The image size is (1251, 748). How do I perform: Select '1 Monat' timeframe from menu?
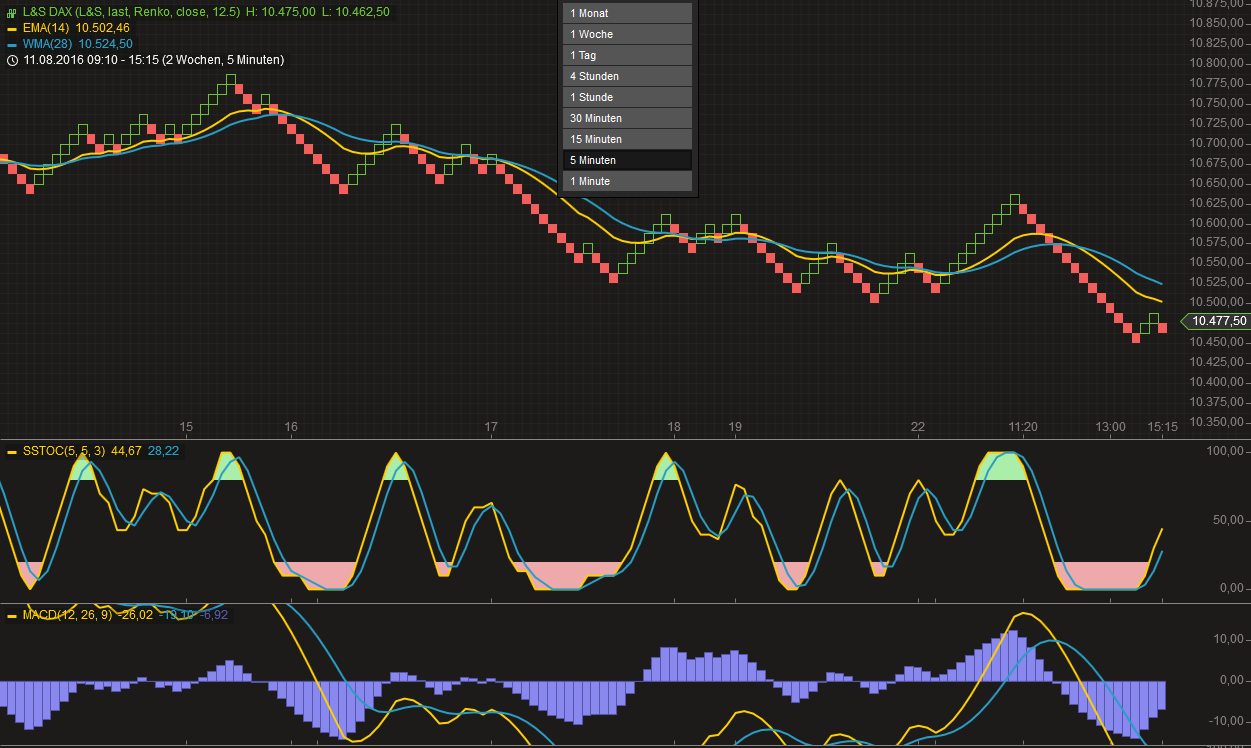(627, 13)
